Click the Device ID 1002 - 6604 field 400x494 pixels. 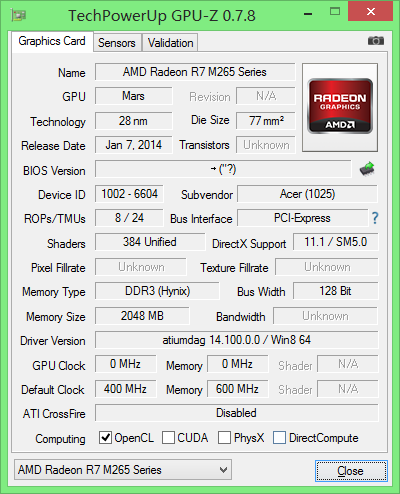coord(129,194)
